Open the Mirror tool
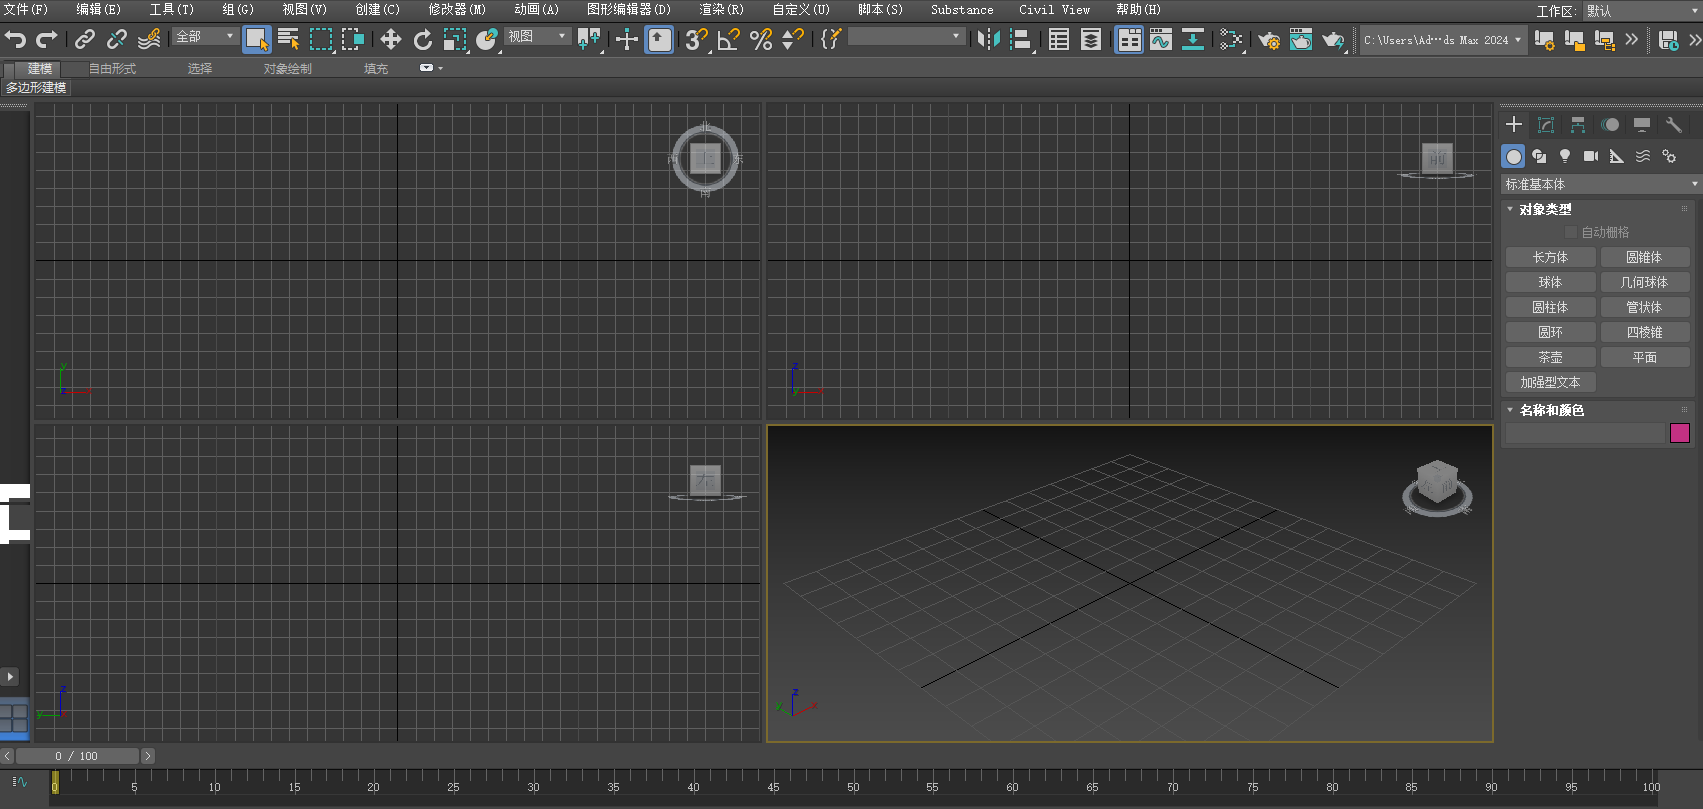Viewport: 1703px width, 809px height. click(988, 39)
